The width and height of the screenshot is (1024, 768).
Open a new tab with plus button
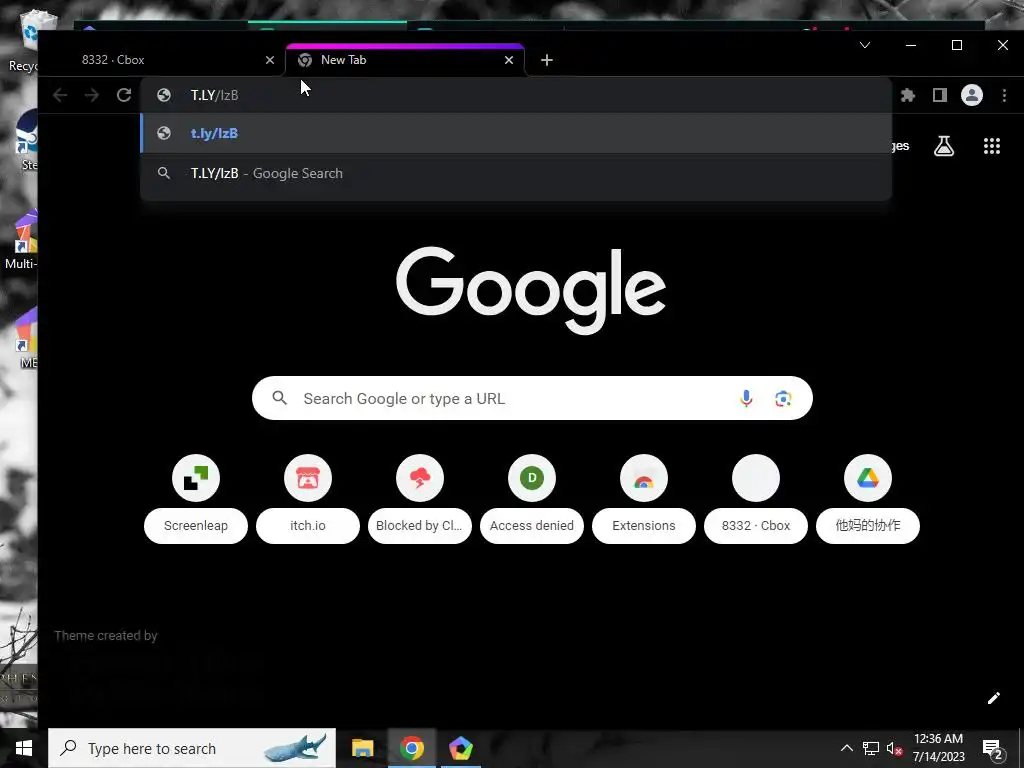pos(547,60)
